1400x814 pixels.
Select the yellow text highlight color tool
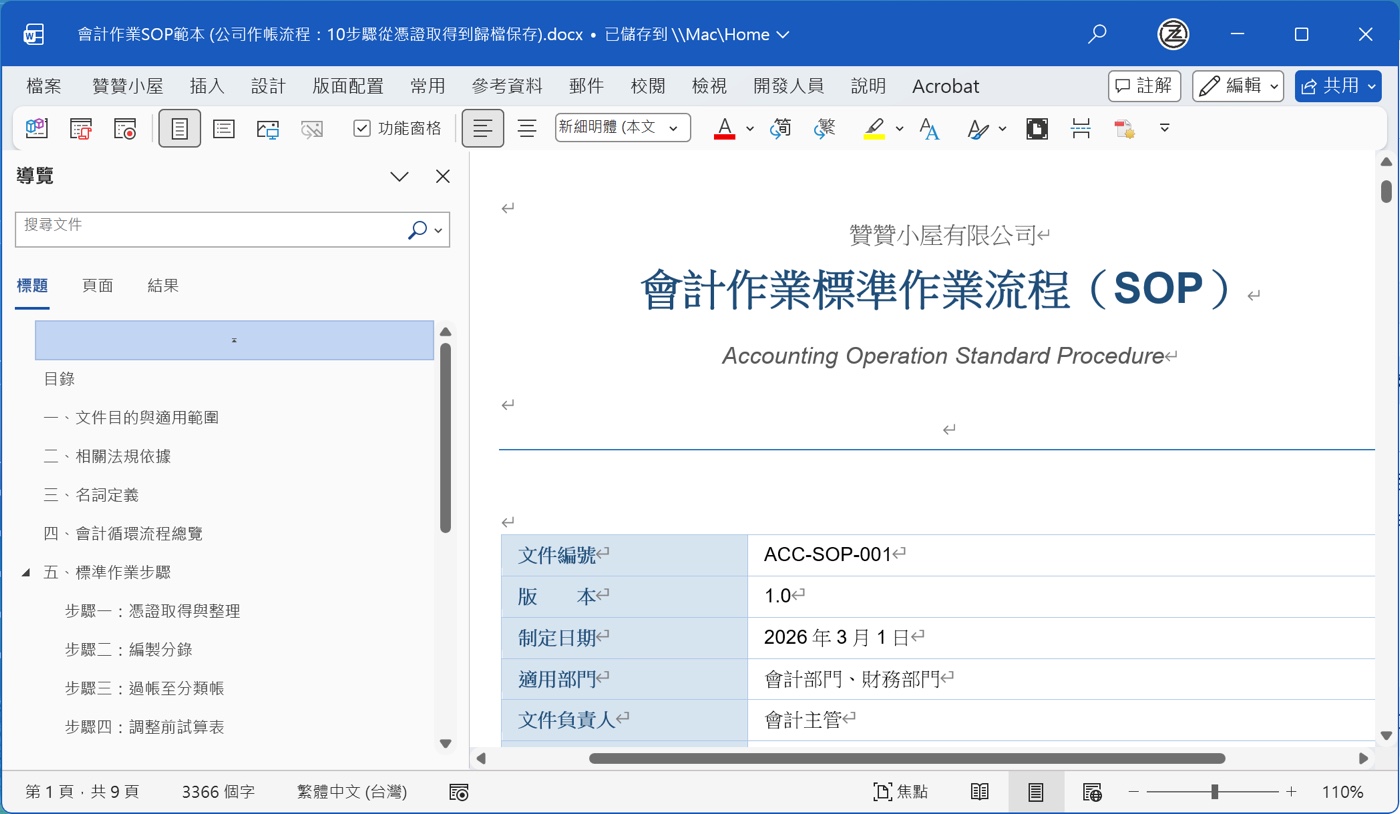(x=874, y=128)
